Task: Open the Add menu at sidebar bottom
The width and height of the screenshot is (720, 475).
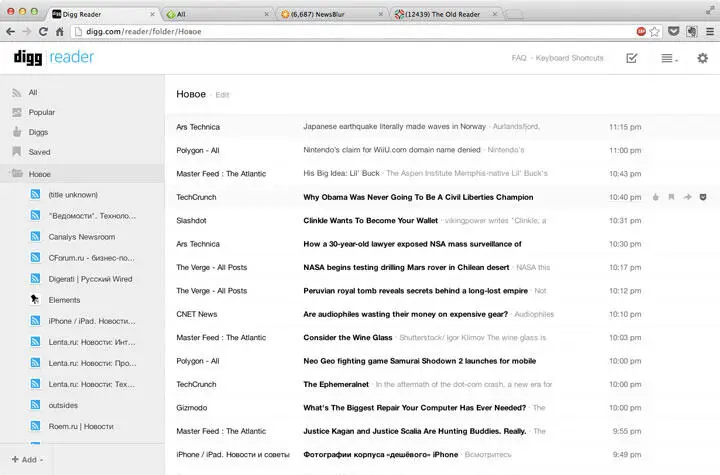Action: click(x=25, y=460)
